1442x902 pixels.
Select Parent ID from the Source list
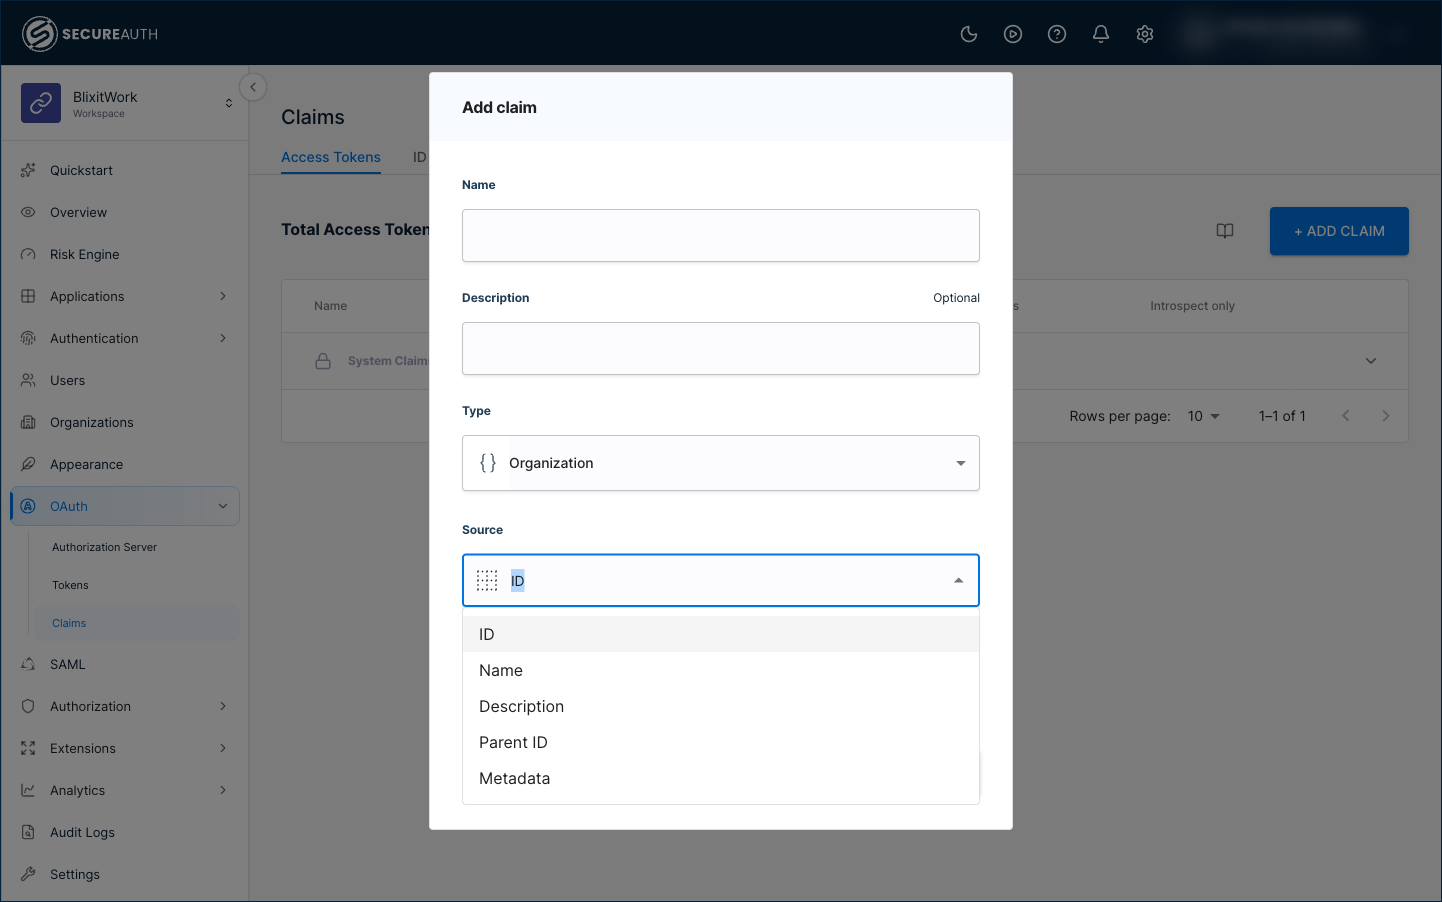click(x=720, y=742)
